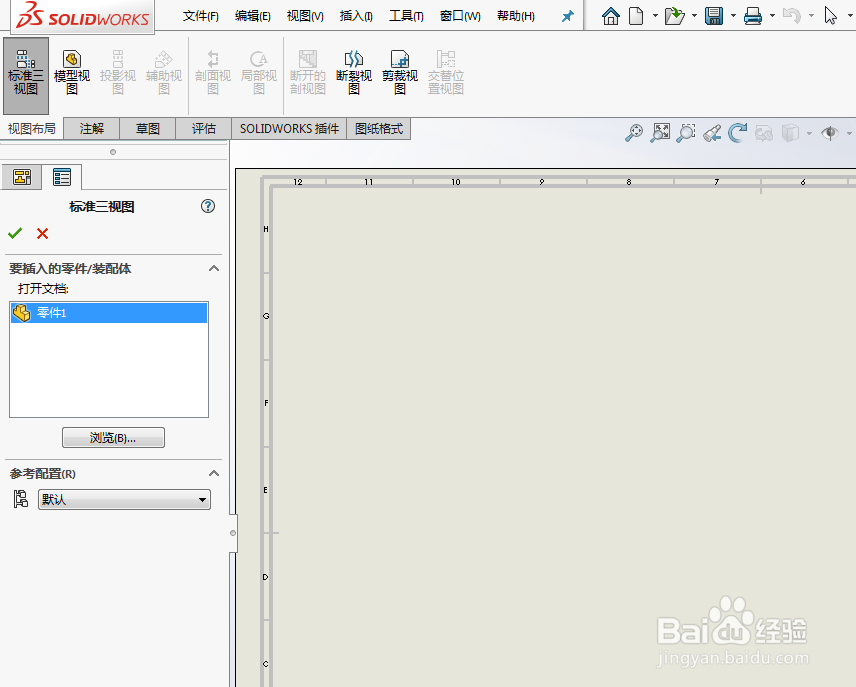The width and height of the screenshot is (856, 687).
Task: Collapse the 要插入的零件/装配体 section
Action: 212,268
